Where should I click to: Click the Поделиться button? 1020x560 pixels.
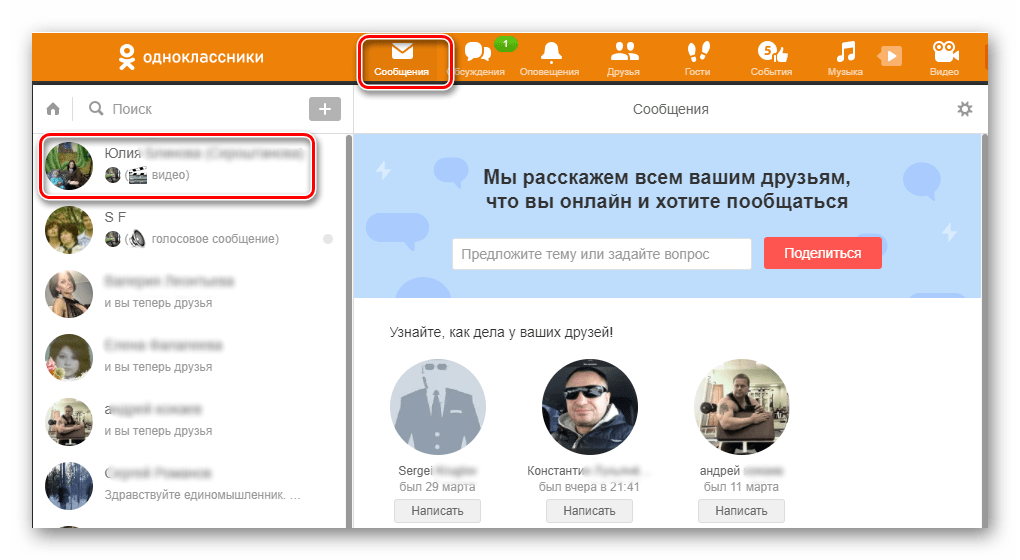(823, 253)
